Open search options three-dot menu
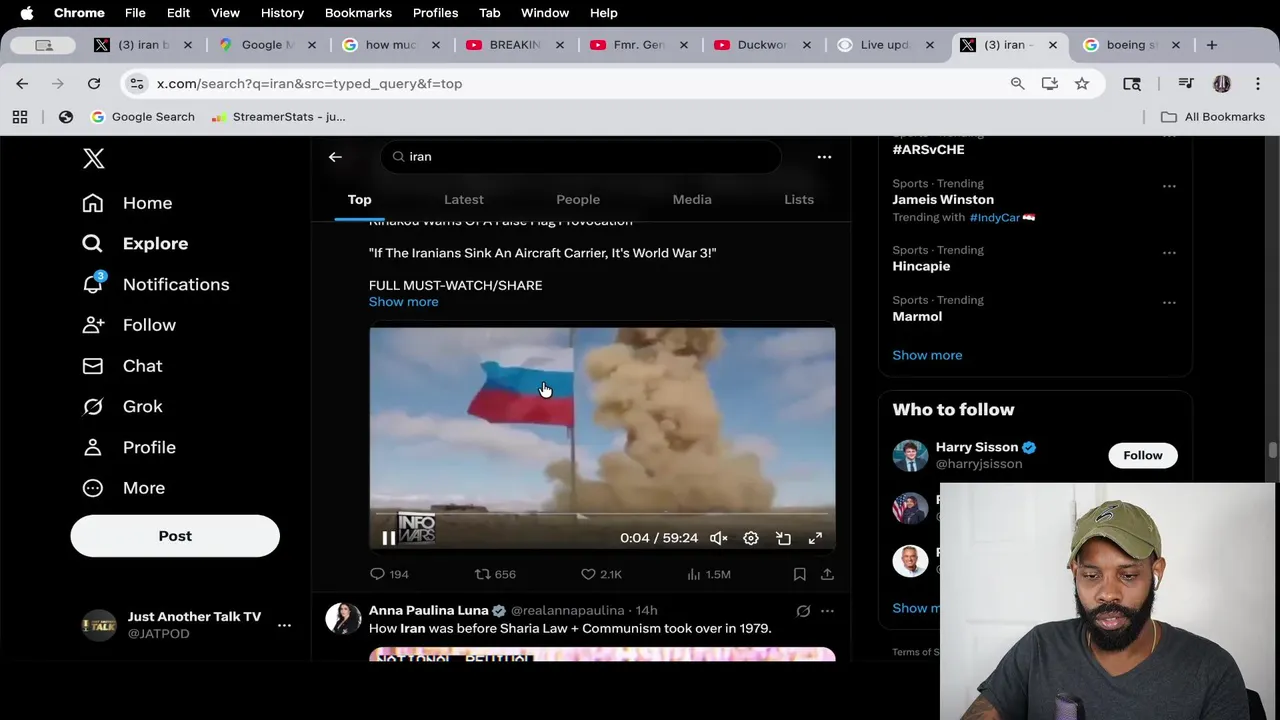Viewport: 1280px width, 720px height. click(x=824, y=157)
